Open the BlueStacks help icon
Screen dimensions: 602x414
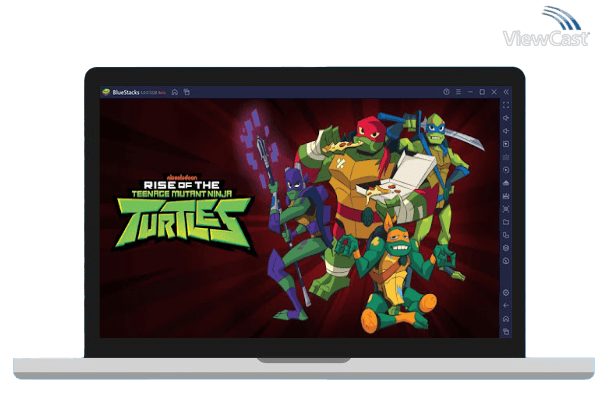coord(446,92)
